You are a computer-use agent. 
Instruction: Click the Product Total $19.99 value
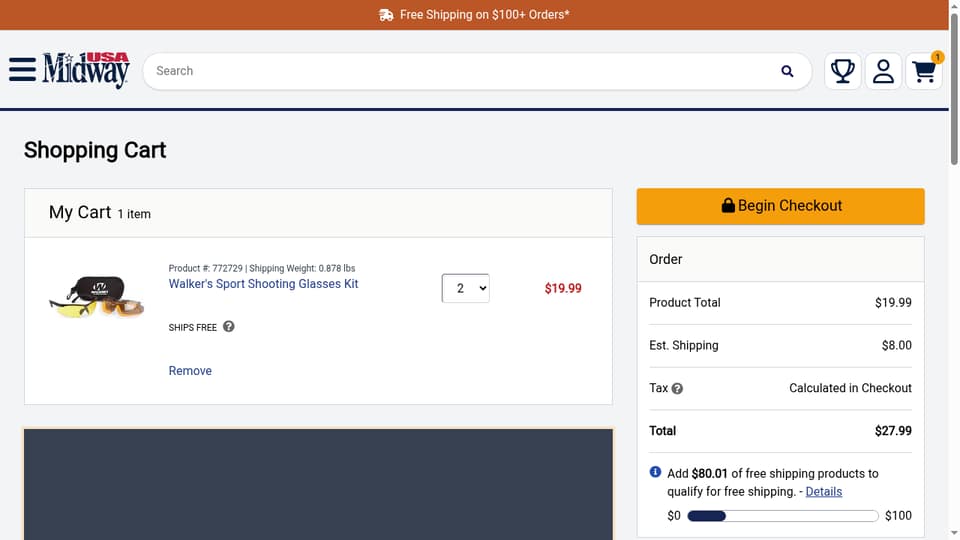click(x=893, y=302)
